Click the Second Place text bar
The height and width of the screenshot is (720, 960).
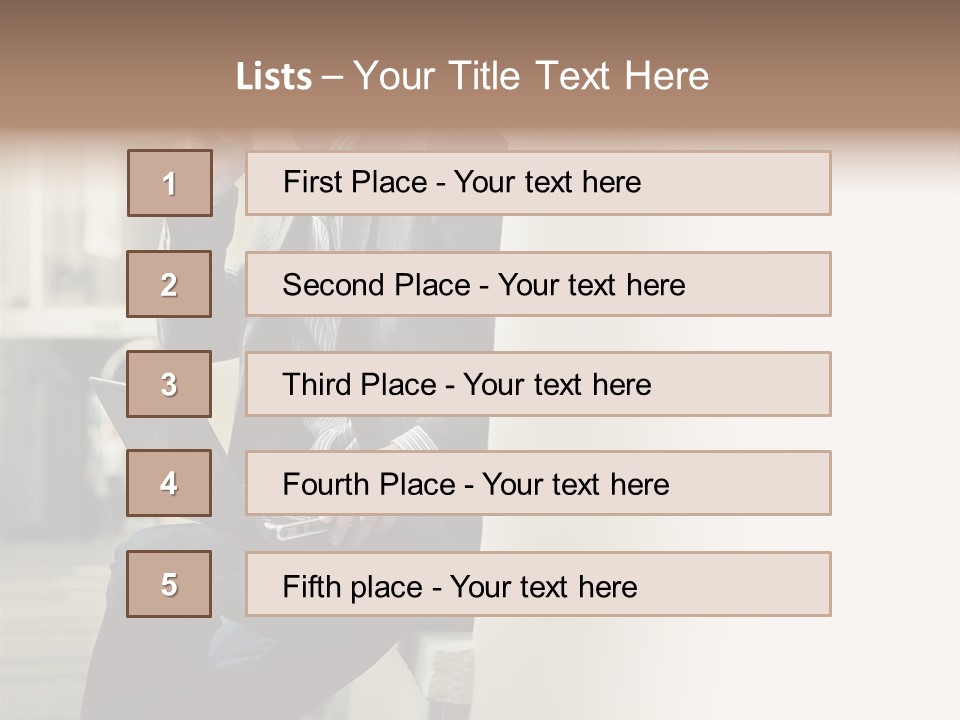pos(538,284)
